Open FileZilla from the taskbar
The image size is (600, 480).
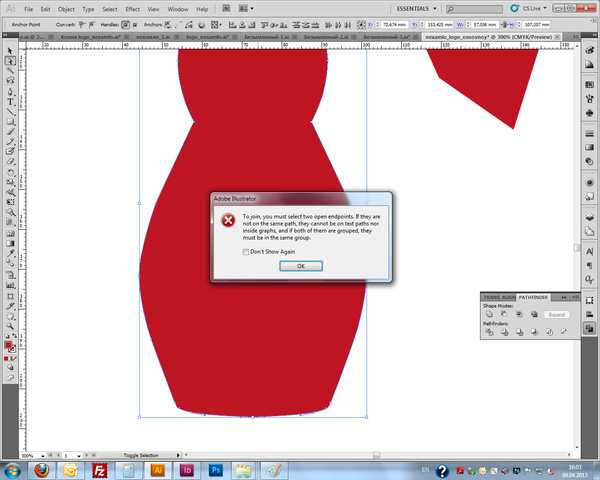(x=99, y=470)
